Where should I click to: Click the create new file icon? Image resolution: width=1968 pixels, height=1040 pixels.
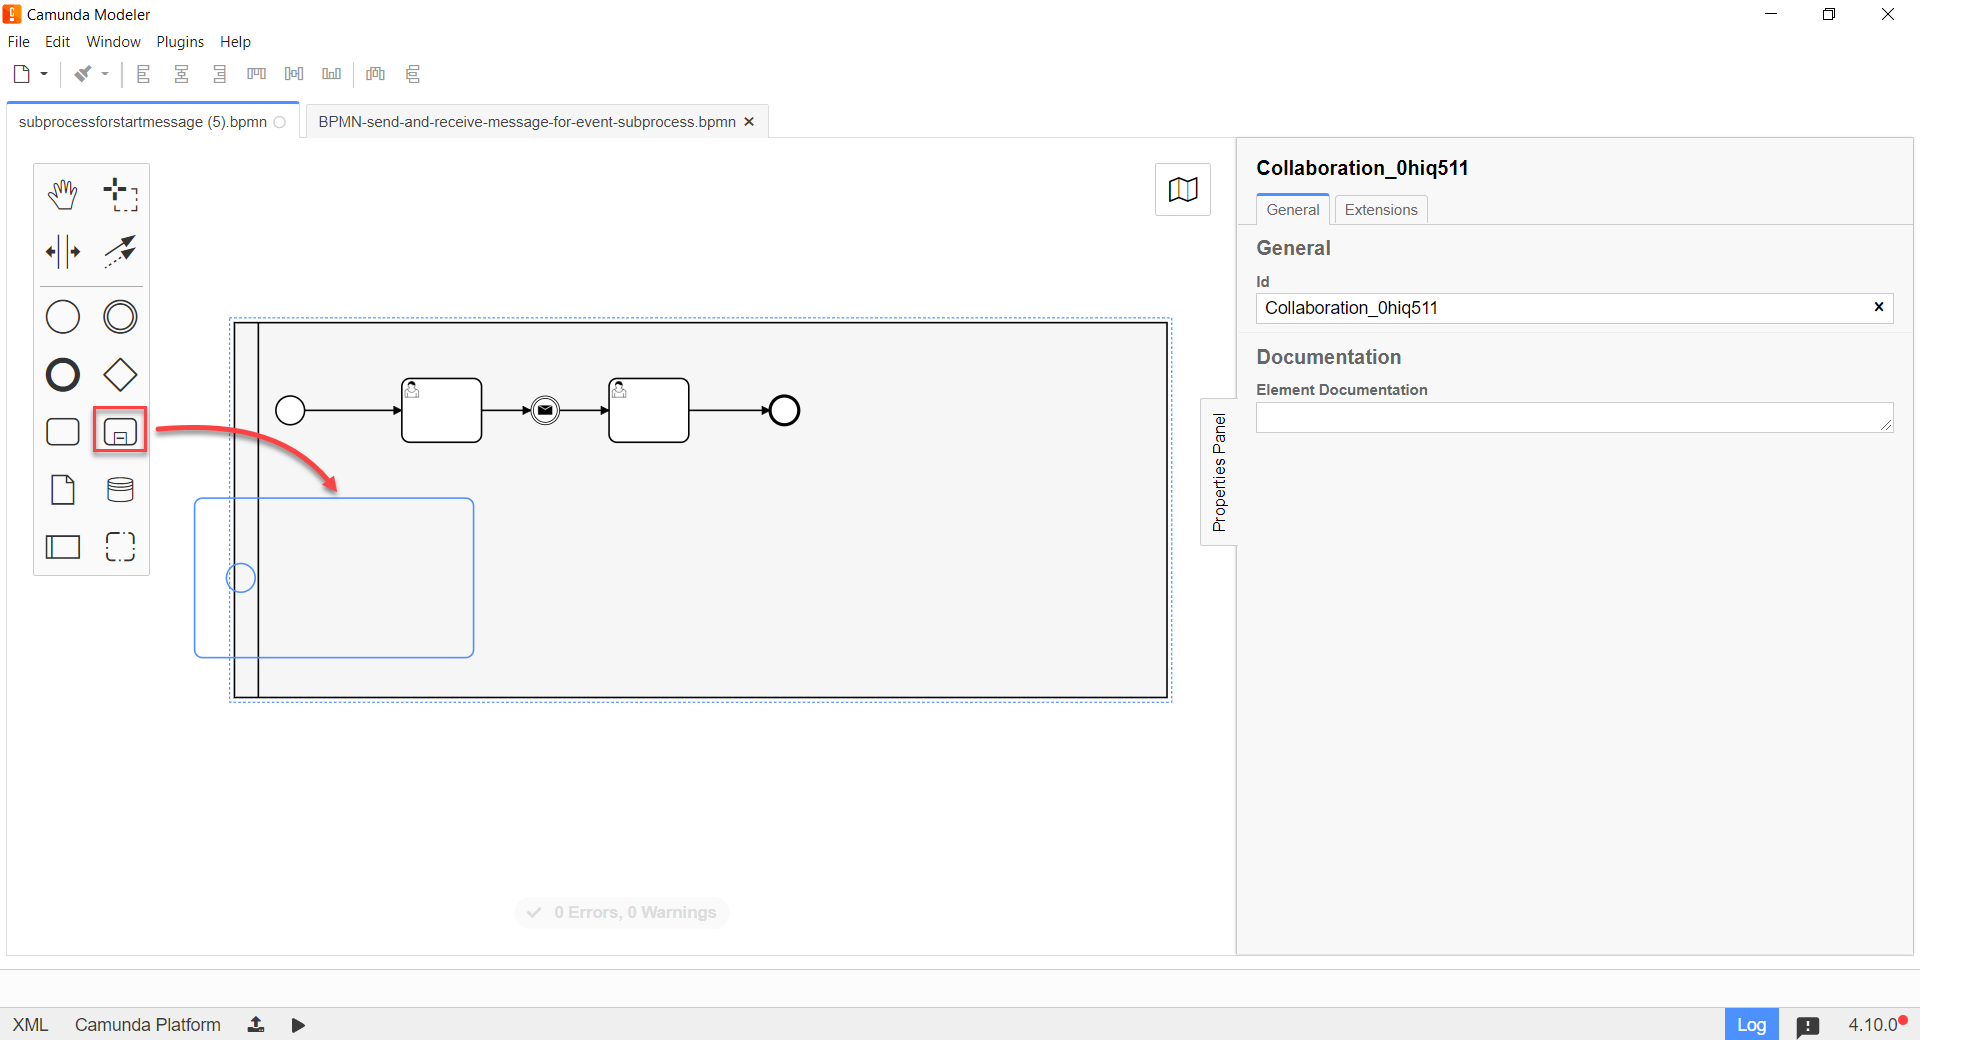[x=21, y=74]
